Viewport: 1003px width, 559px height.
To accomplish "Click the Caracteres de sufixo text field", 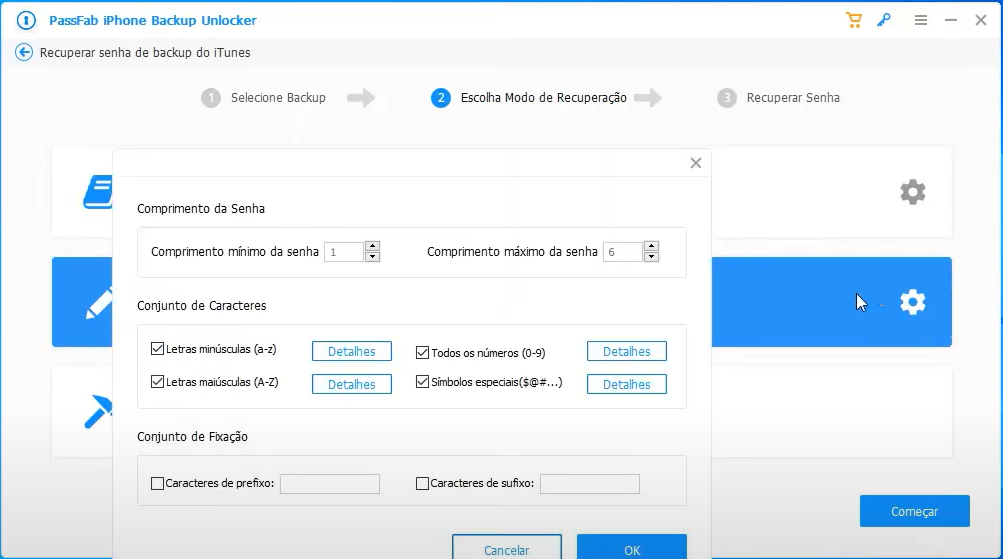I will click(589, 484).
